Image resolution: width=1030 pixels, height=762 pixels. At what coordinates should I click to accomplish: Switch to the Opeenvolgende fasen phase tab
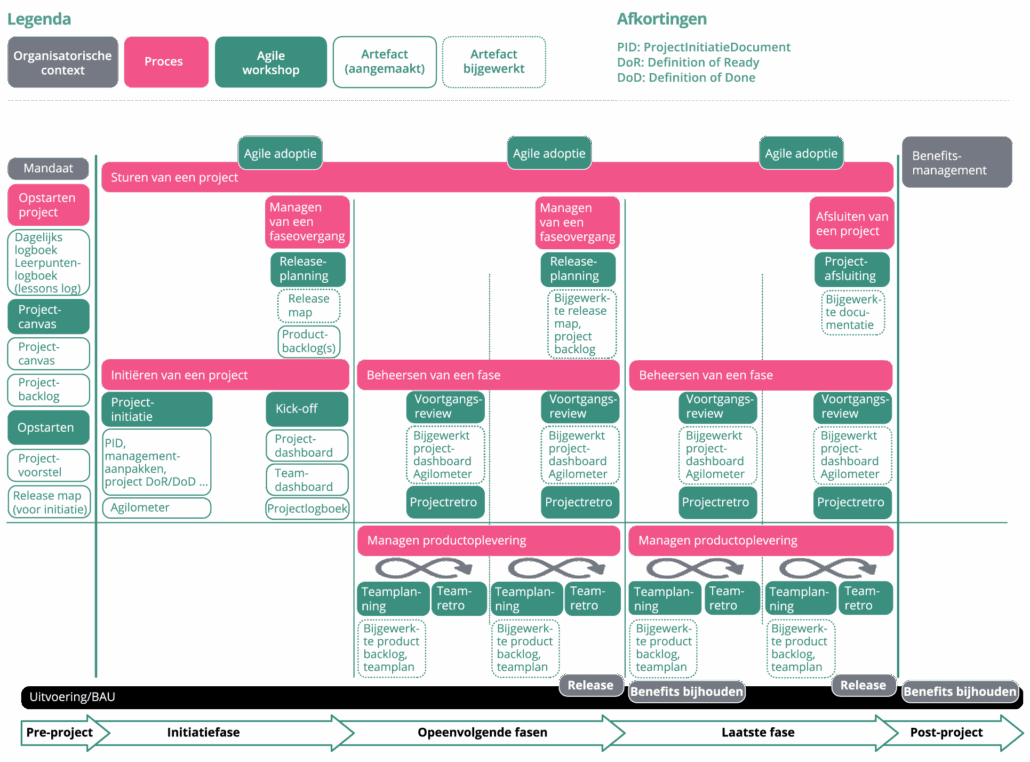[483, 732]
